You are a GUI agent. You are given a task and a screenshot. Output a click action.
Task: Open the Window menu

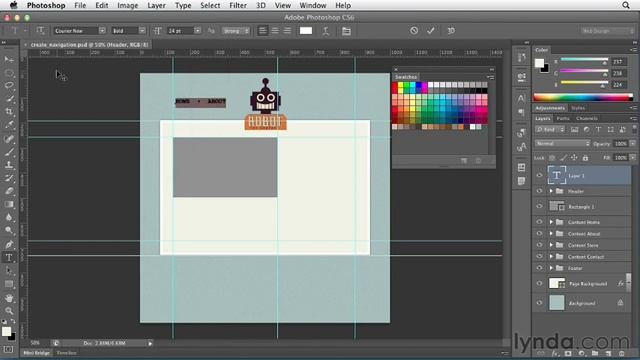click(x=313, y=5)
